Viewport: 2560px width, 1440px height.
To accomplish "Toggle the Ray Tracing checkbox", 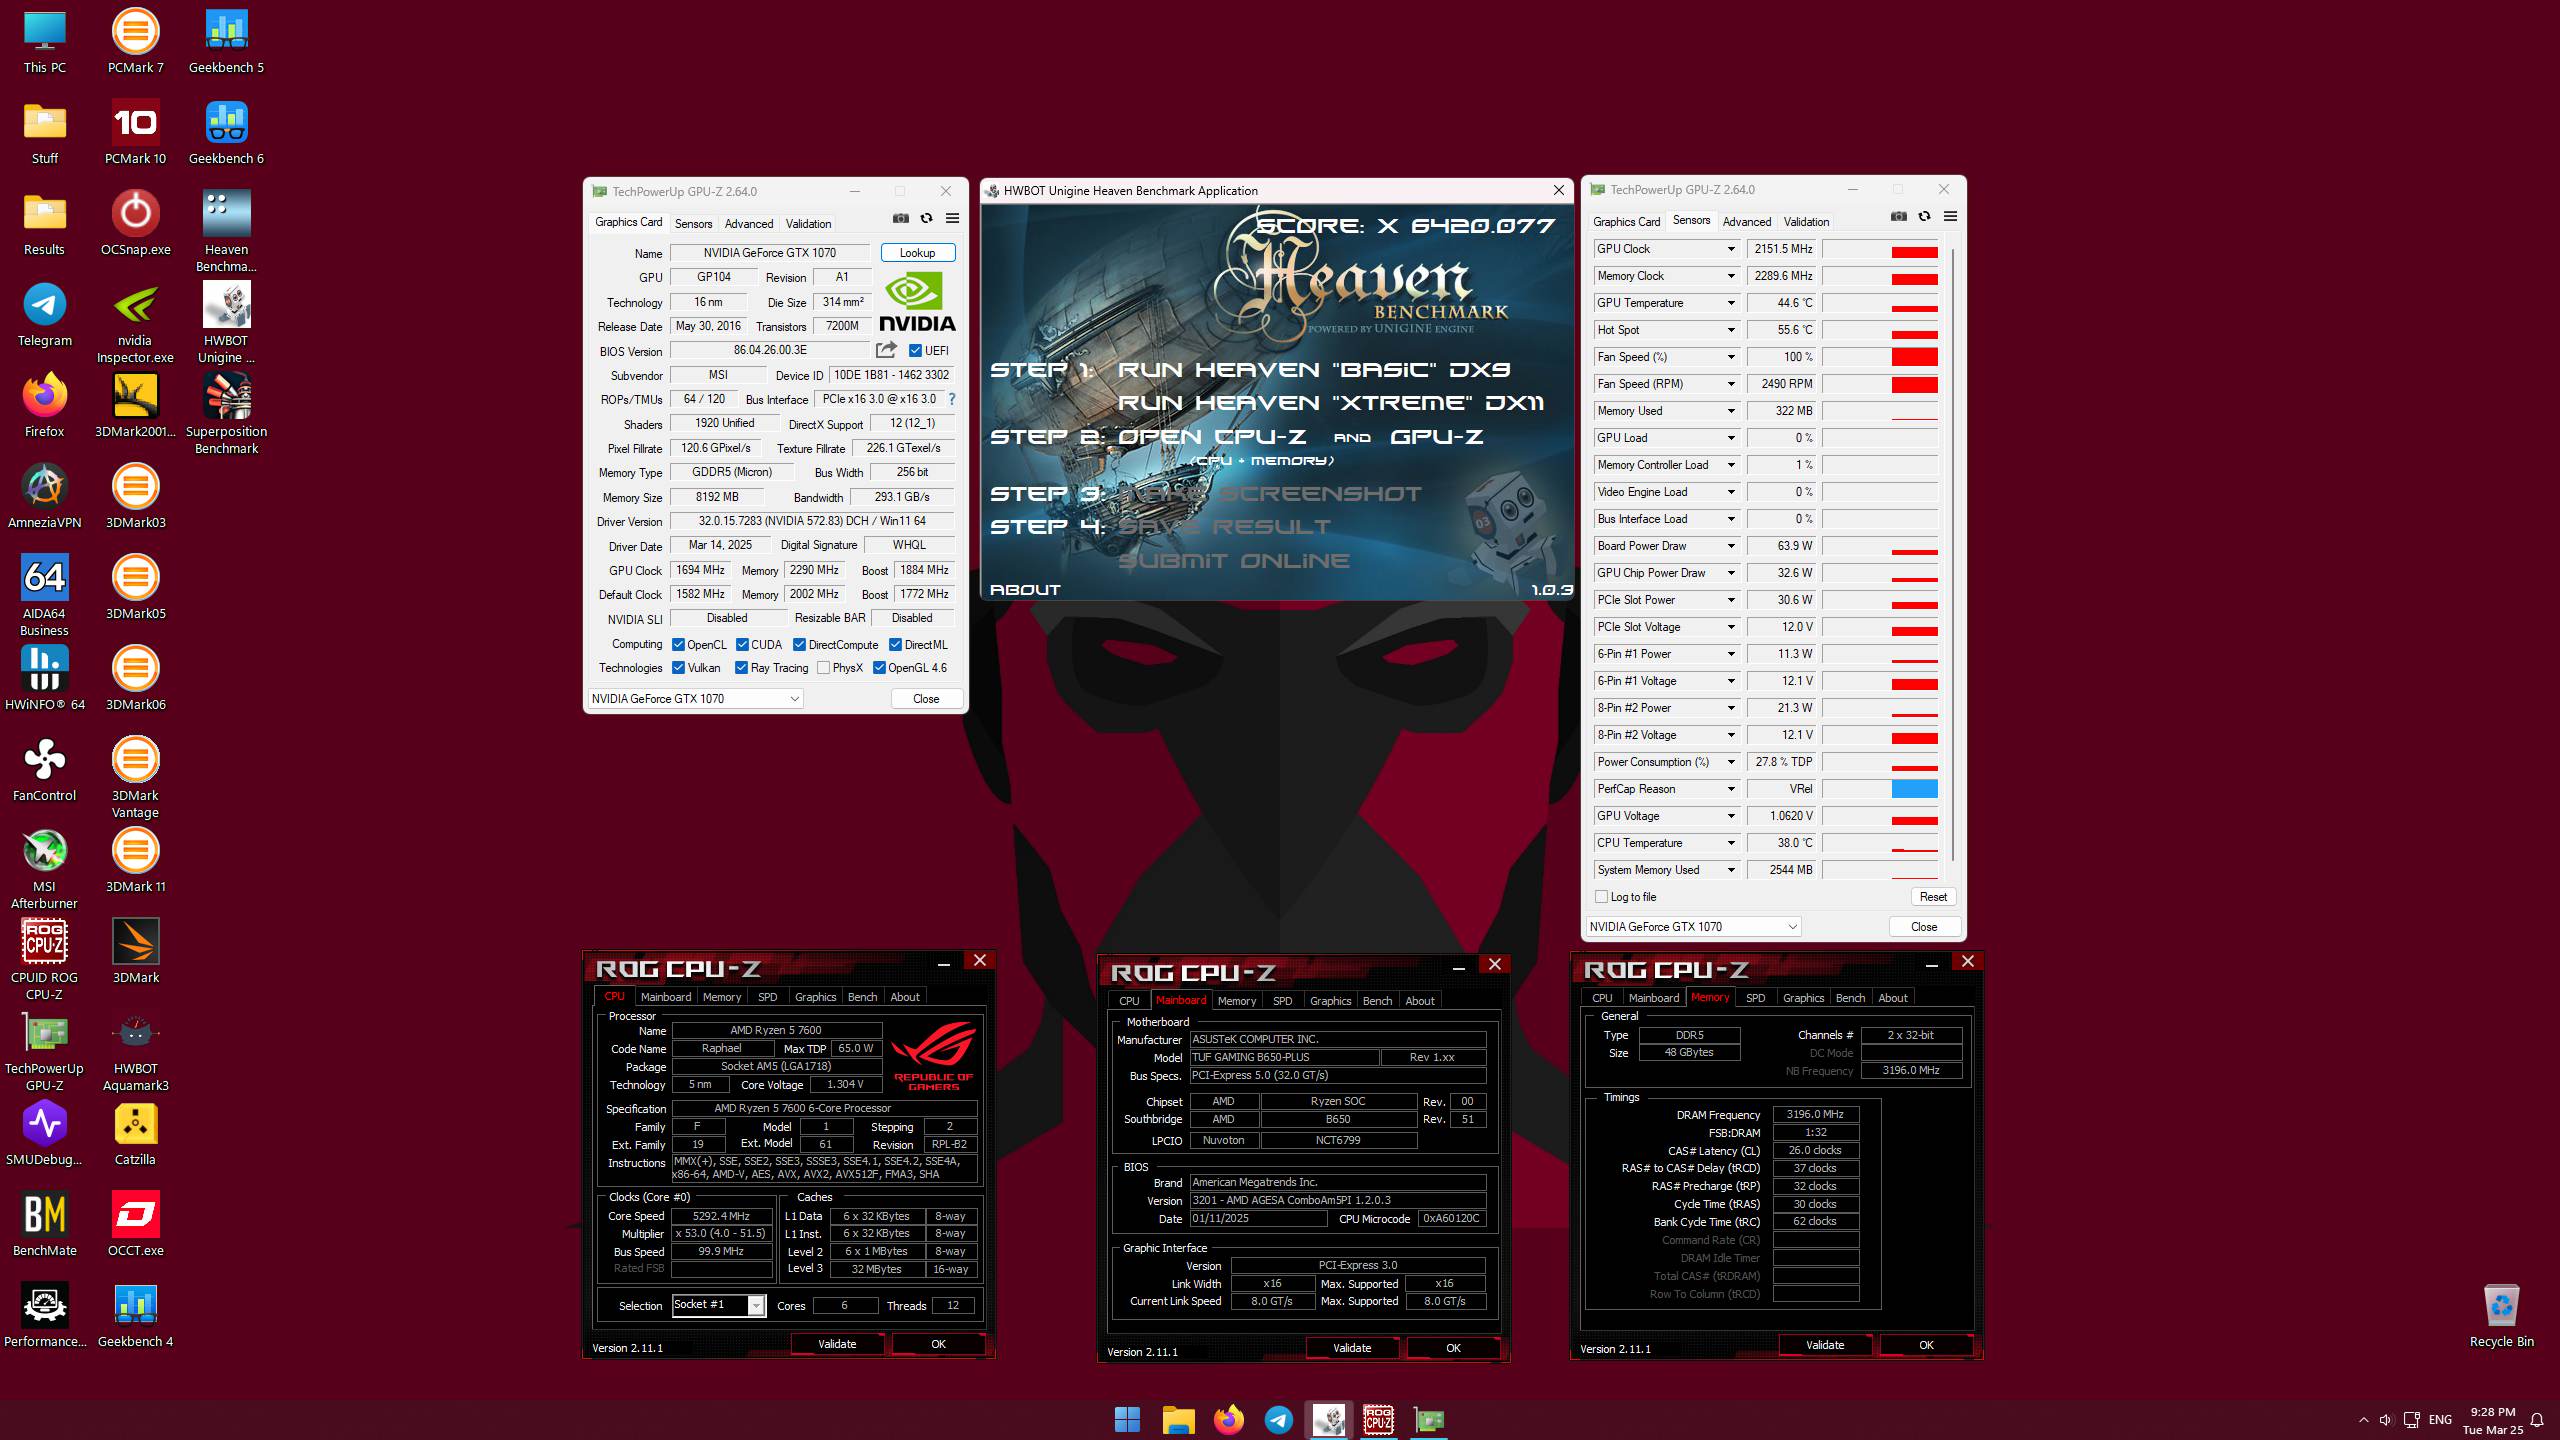I will coord(741,668).
